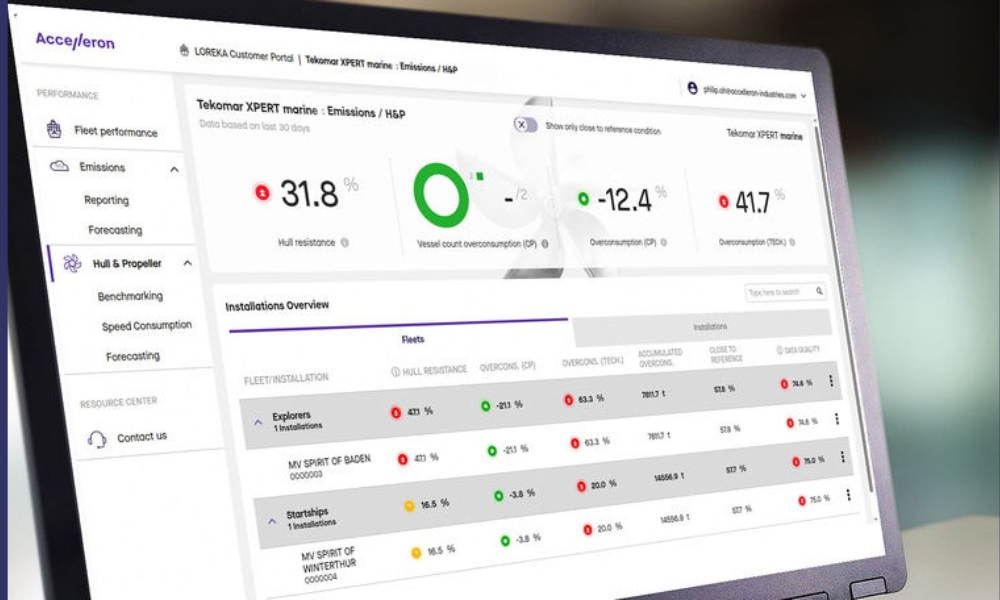Click the Type here to search field
This screenshot has height=600, width=1000.
(778, 292)
